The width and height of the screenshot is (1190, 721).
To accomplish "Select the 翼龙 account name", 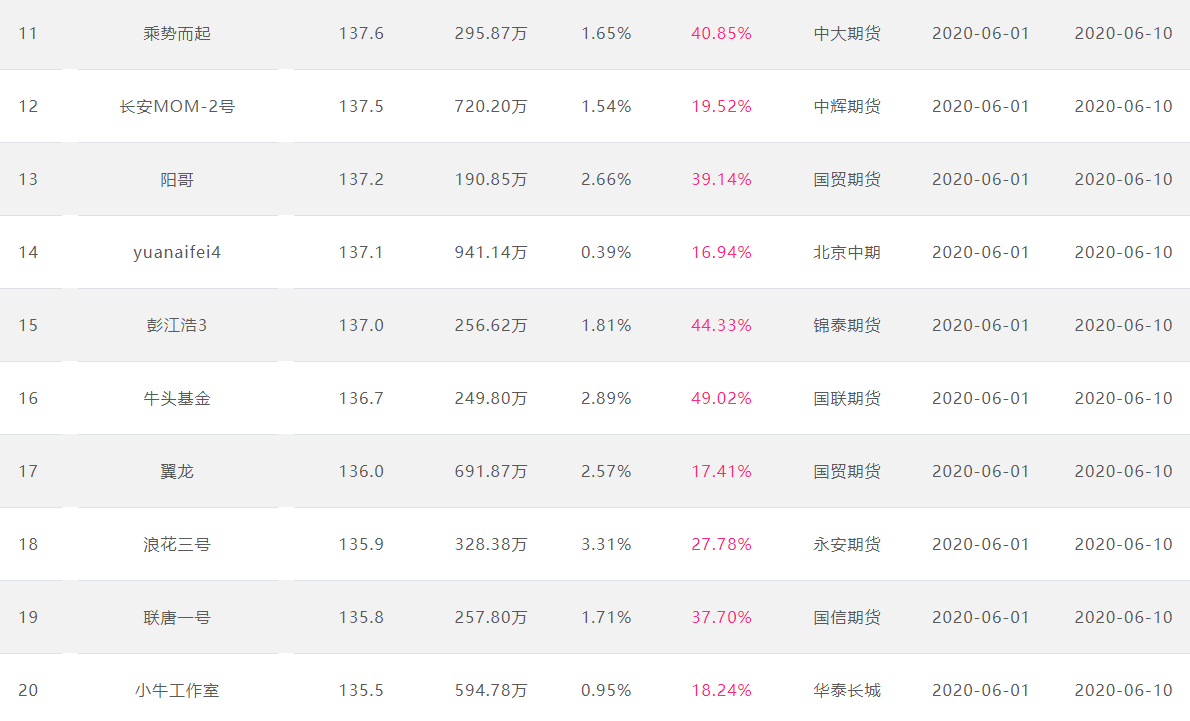I will (177, 471).
